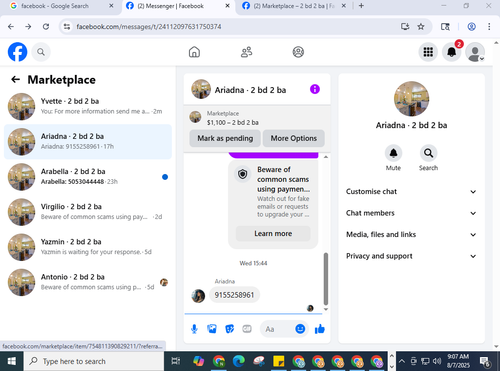Screen dimensions: 500x371
Task: Open Antonio 2 bd 2 ba conversation
Action: 88,282
